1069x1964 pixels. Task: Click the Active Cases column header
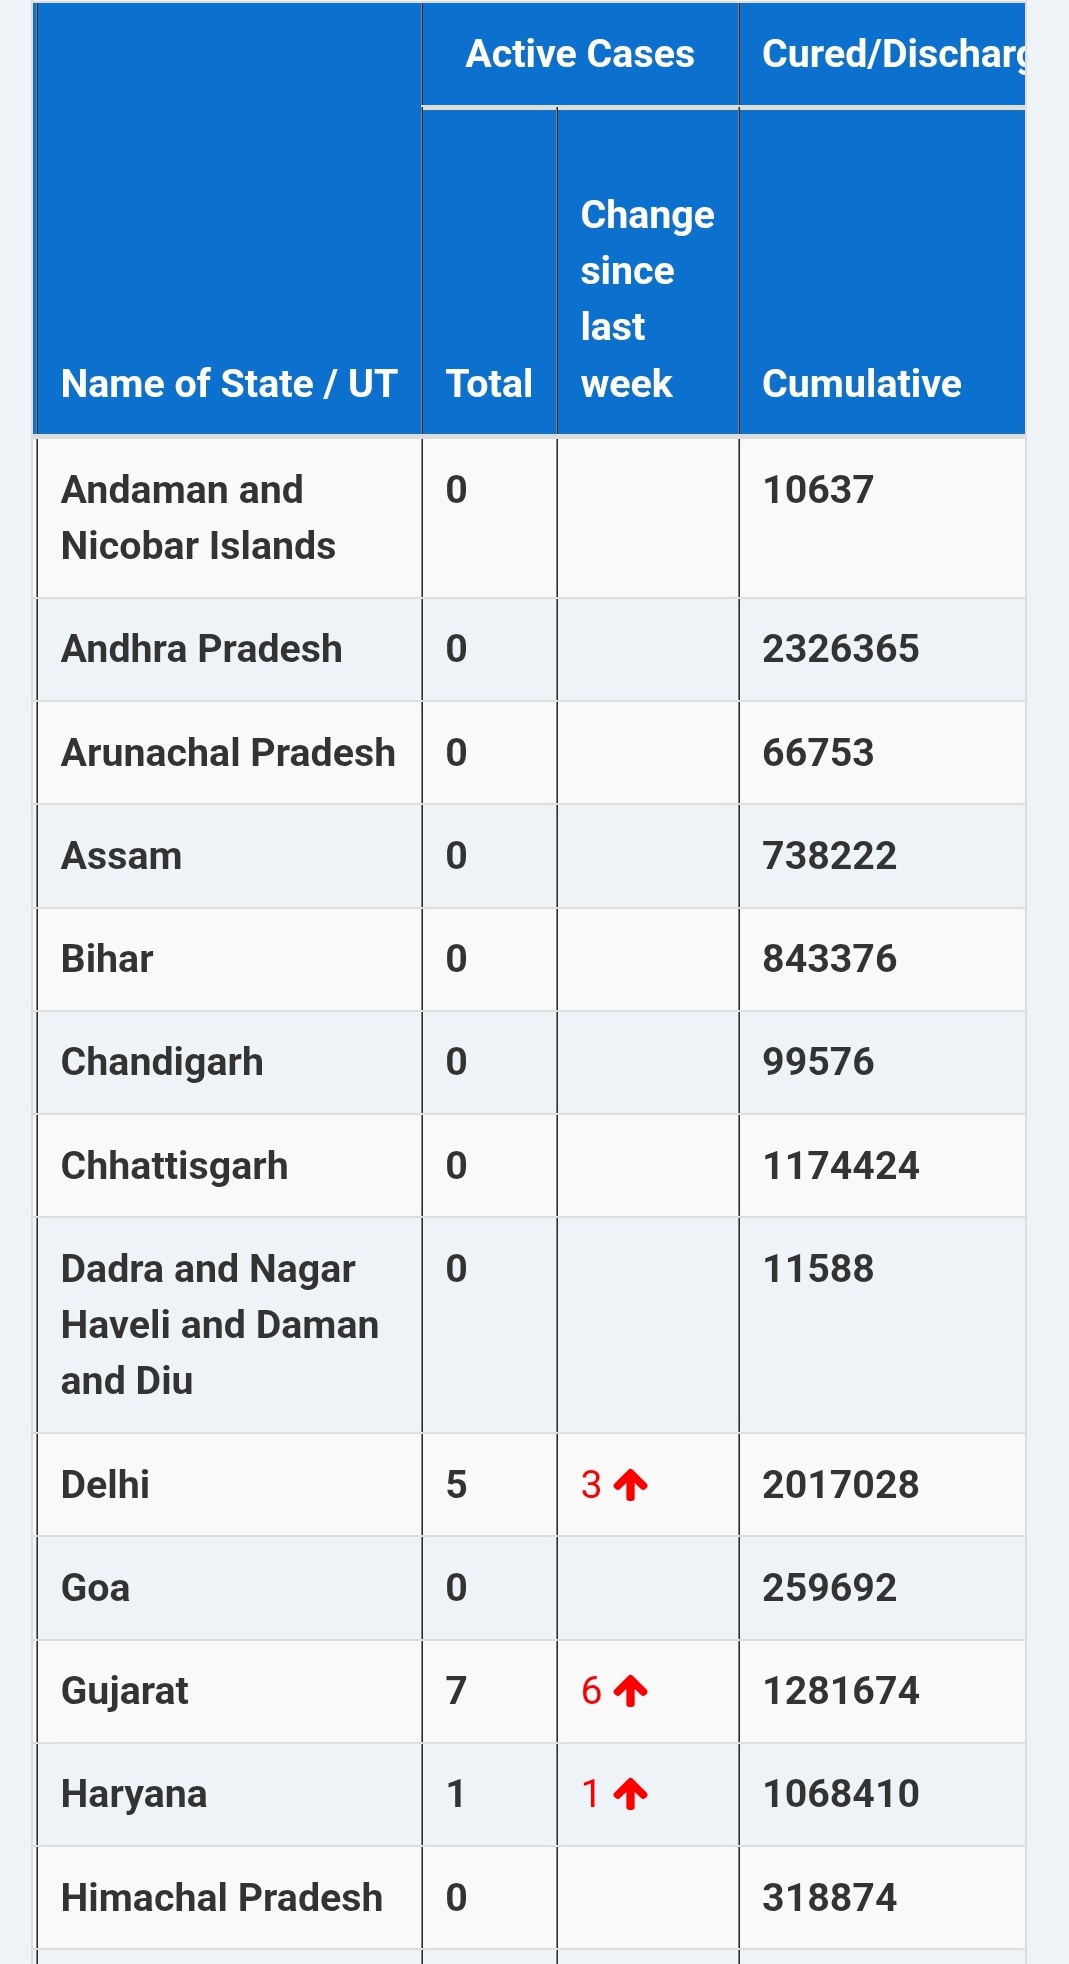point(580,54)
